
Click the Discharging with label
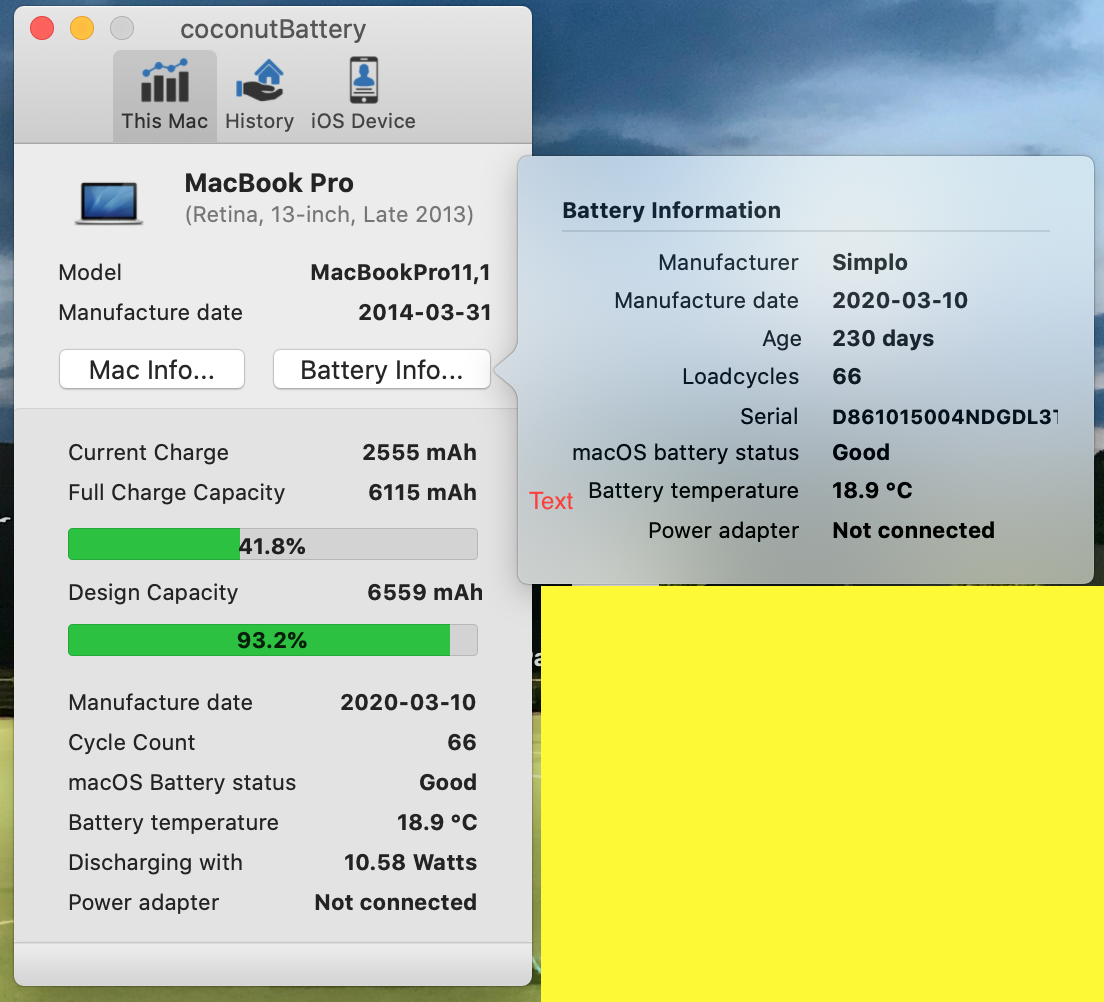coord(156,863)
